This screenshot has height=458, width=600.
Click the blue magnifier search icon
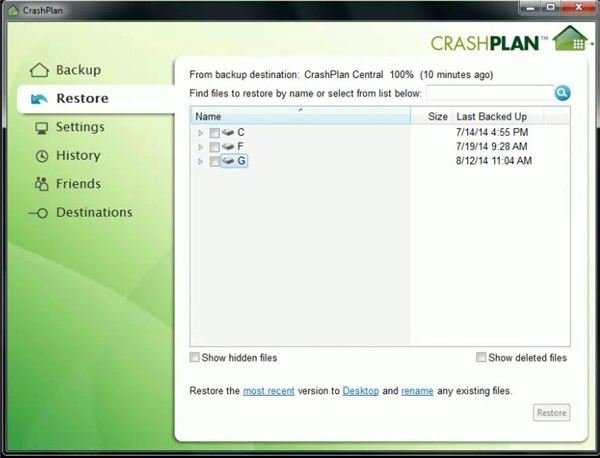pos(562,93)
